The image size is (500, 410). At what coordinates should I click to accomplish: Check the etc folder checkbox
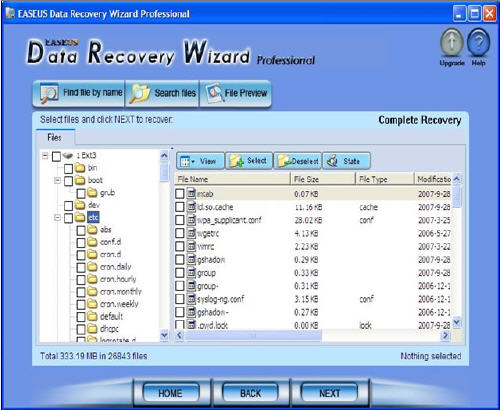point(68,218)
